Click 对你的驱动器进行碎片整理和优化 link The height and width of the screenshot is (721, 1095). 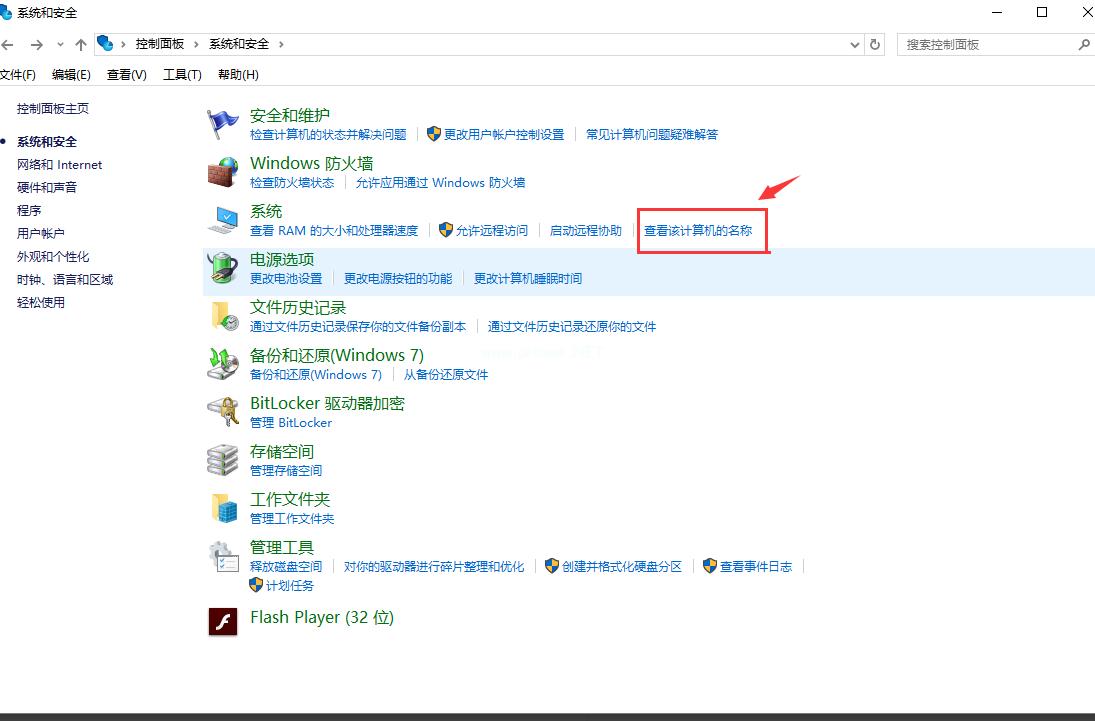pos(434,567)
